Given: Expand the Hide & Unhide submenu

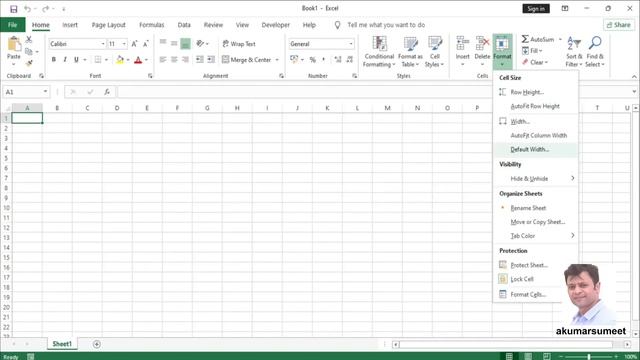Looking at the screenshot, I should pyautogui.click(x=536, y=178).
